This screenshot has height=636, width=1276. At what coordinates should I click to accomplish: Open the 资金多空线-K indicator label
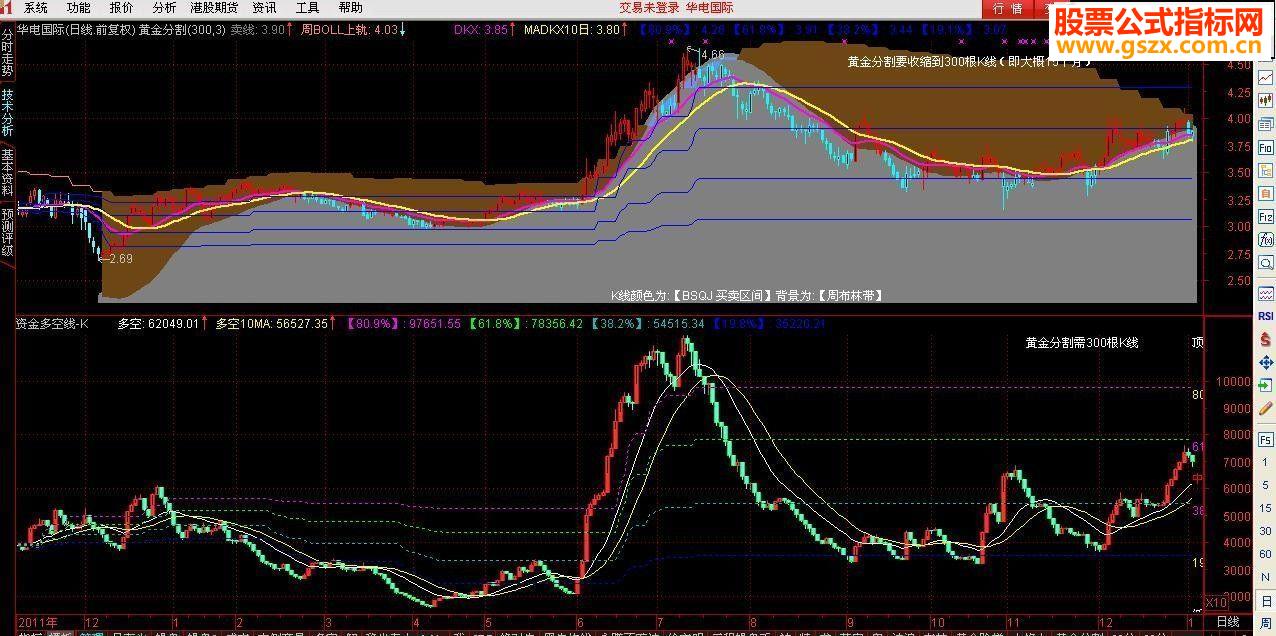(52, 324)
